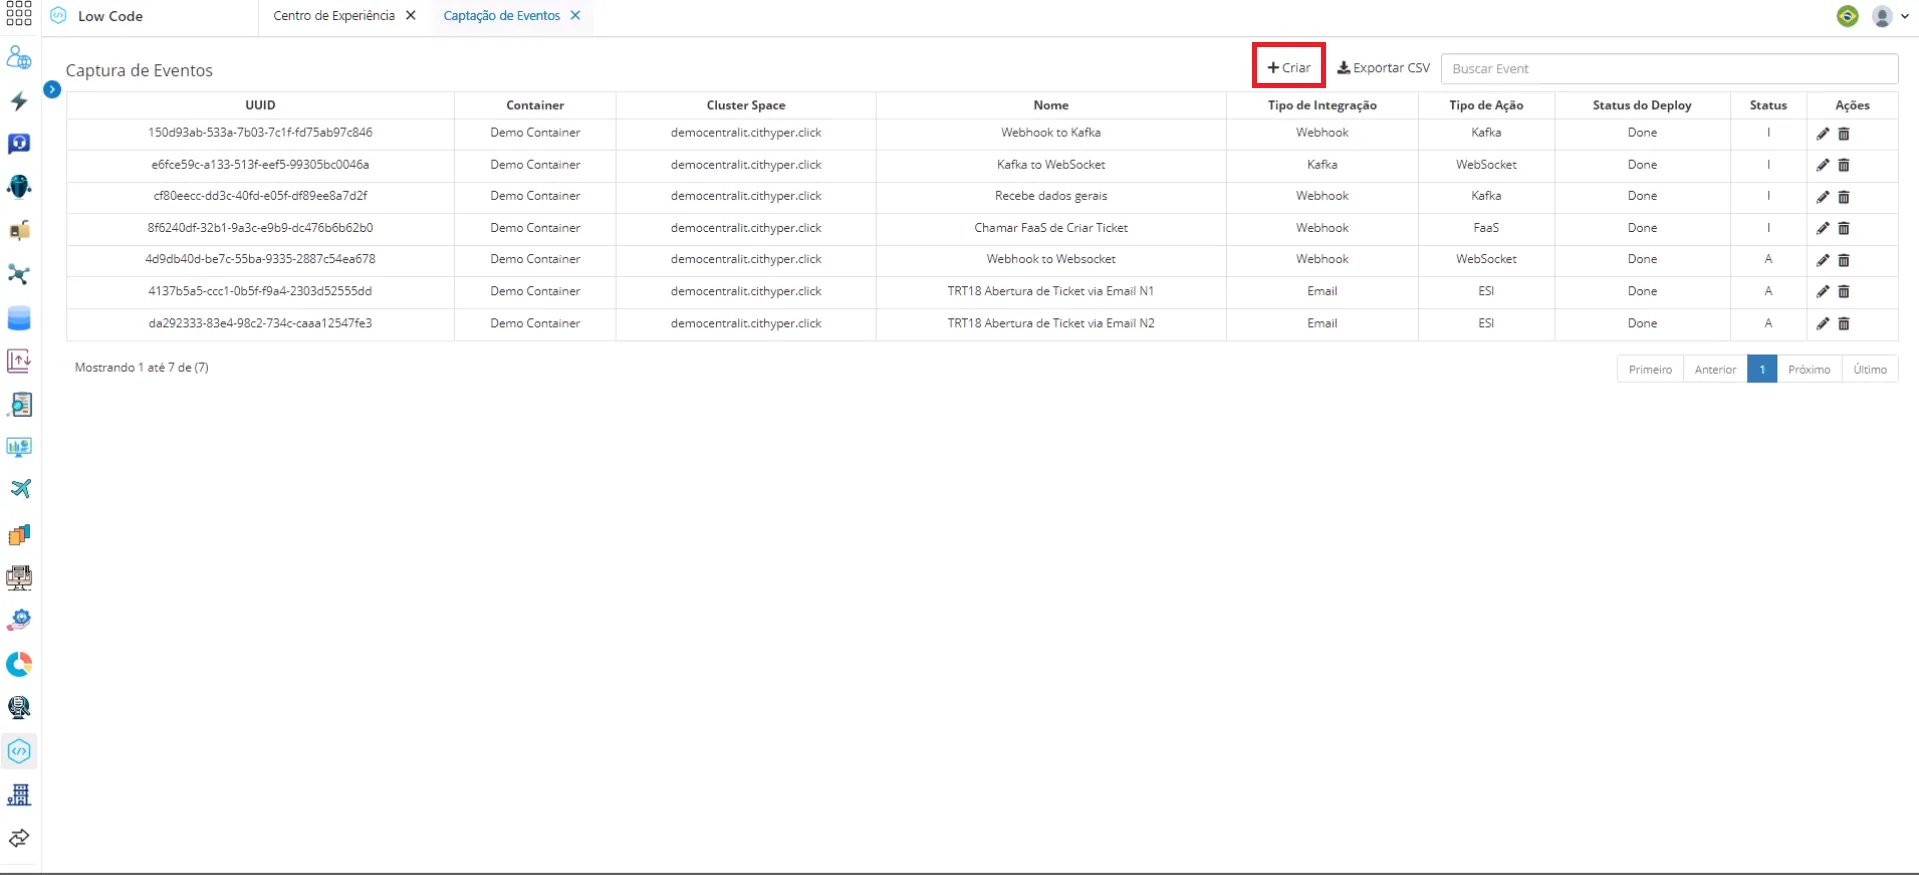Edit the Webhook to Websocket event
1919x875 pixels.
(x=1823, y=260)
